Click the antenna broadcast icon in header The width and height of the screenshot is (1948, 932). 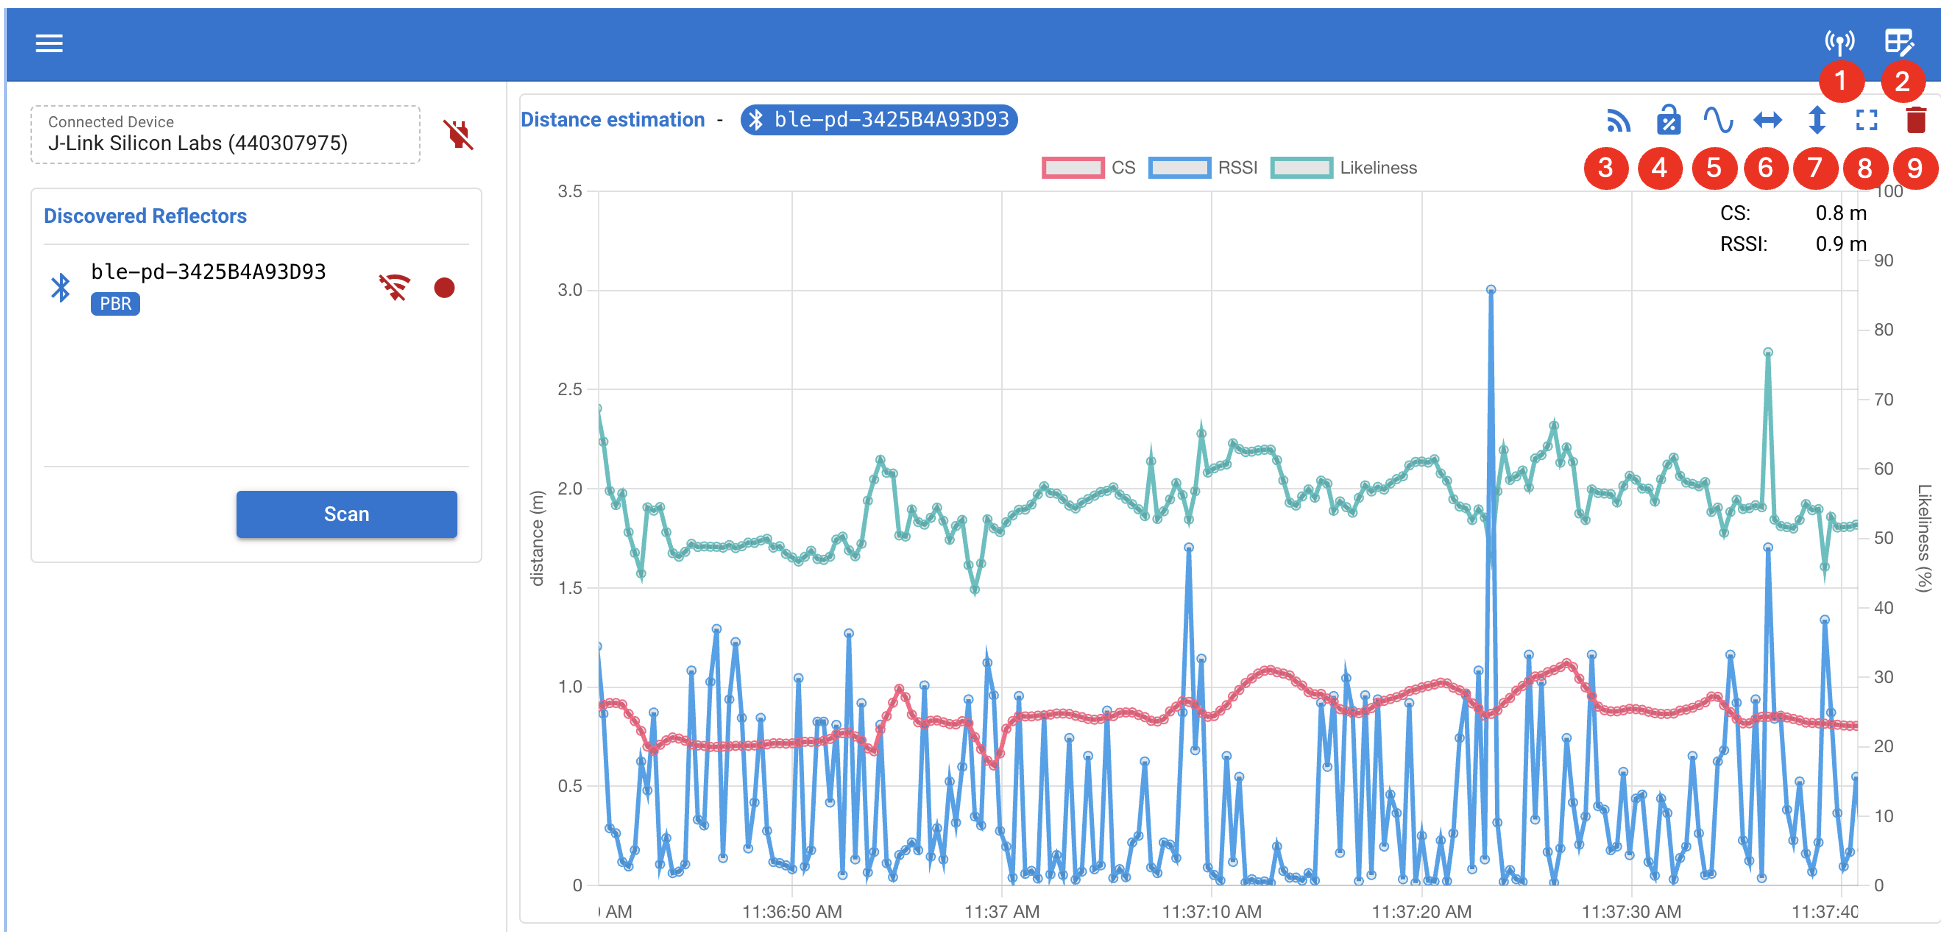pos(1839,42)
